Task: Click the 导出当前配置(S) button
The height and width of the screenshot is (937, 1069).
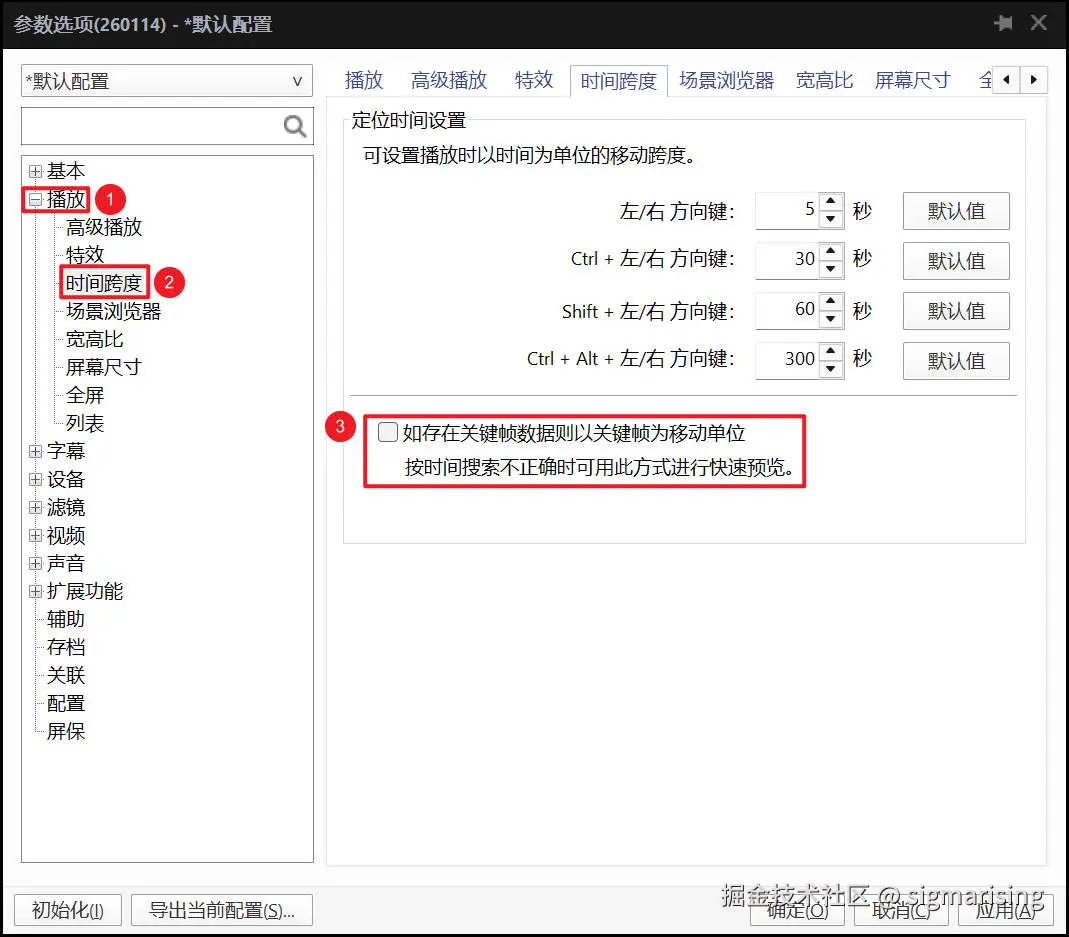Action: (221, 911)
